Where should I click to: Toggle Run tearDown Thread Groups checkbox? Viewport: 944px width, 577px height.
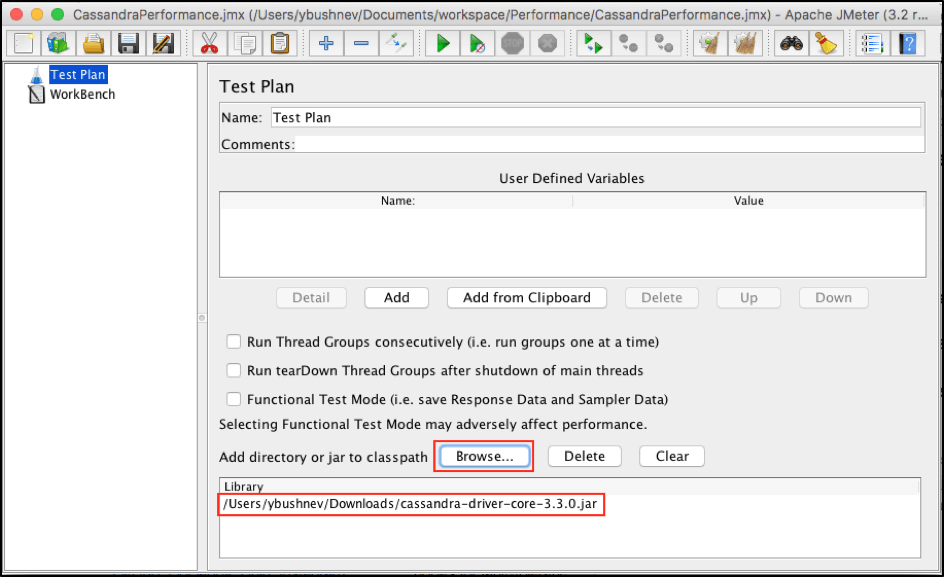234,370
